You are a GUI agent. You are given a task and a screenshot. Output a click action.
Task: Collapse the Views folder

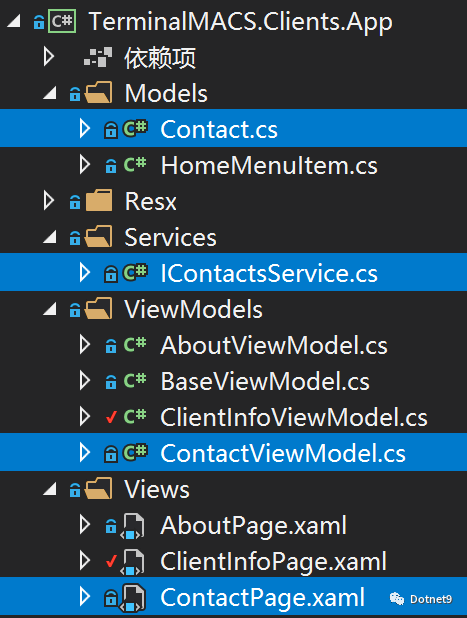coord(50,489)
